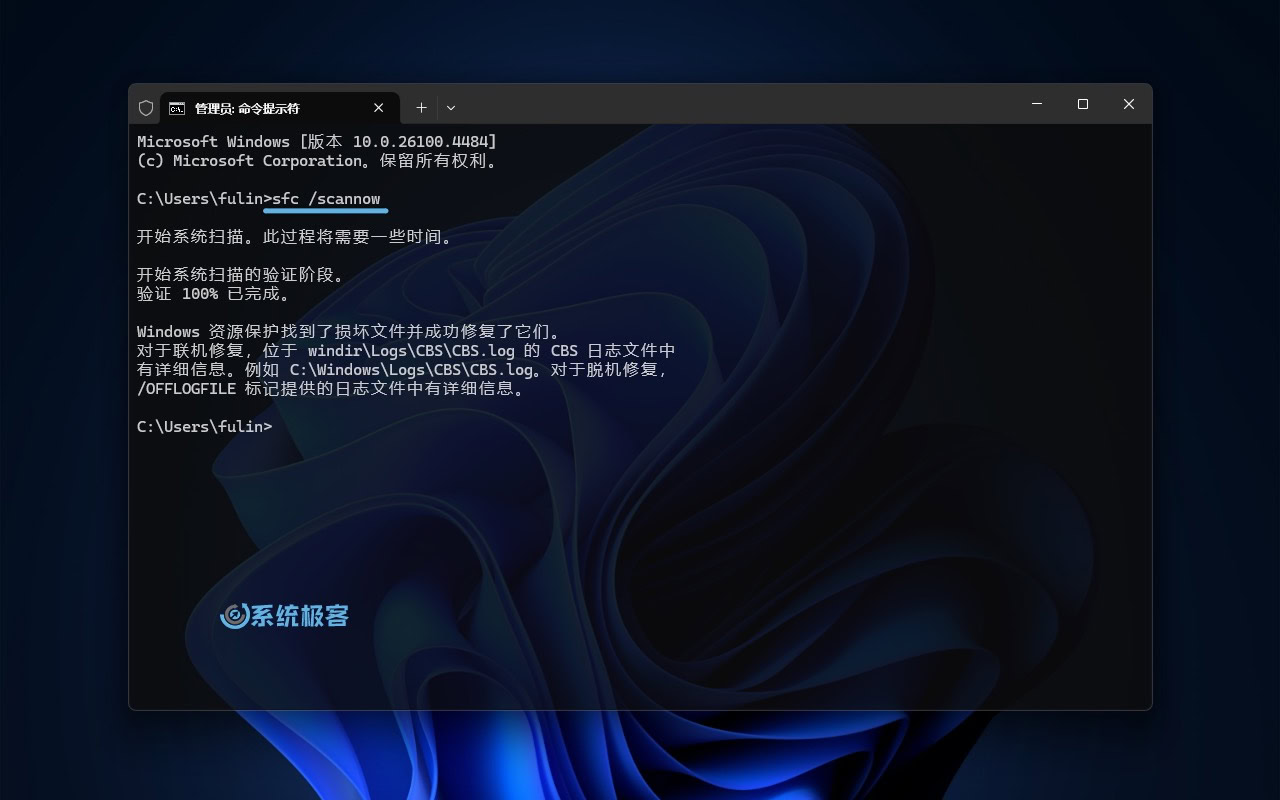Click the line "开始系统扫描。此过程将需要一些时间。"
The image size is (1280, 800).
(x=296, y=237)
